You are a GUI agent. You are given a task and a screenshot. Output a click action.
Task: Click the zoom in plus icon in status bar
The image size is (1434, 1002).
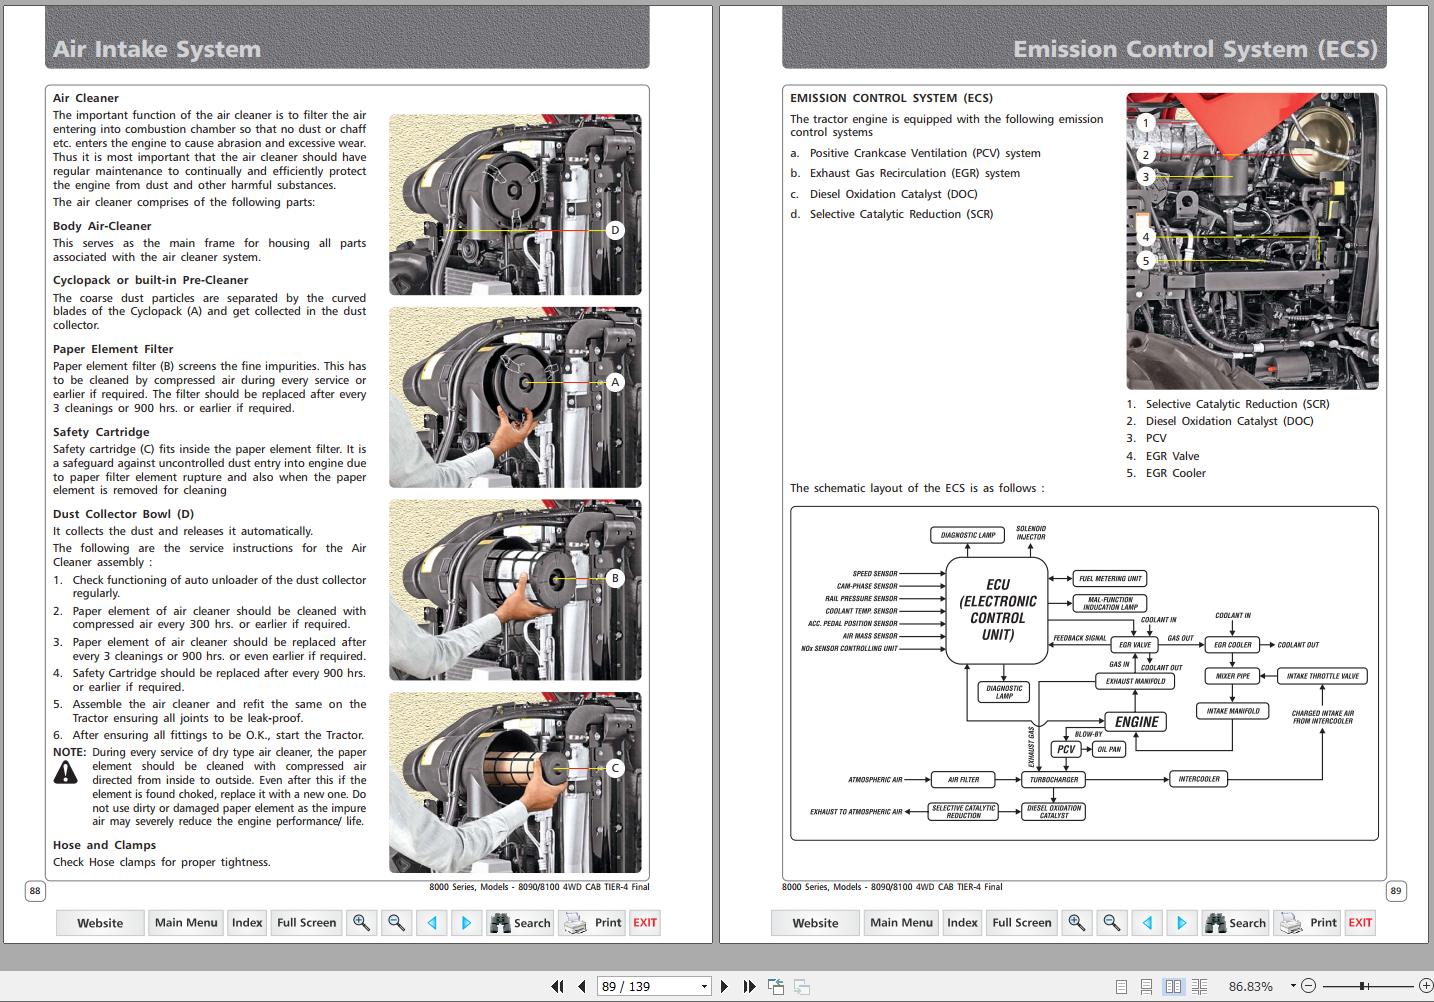click(1425, 986)
